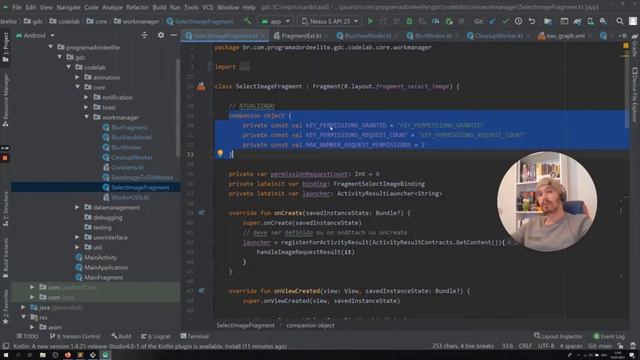Open the Android project view dropdown
Screen dimensions: 640x360
click(x=35, y=36)
